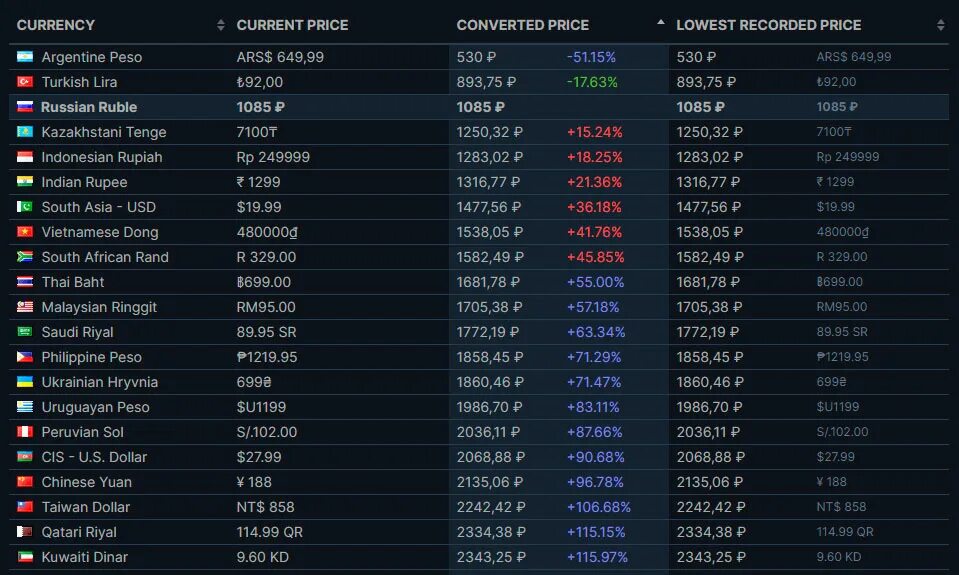Sort by Lowest Recorded Price arrows
Viewport: 959px width, 575px height.
tap(941, 25)
